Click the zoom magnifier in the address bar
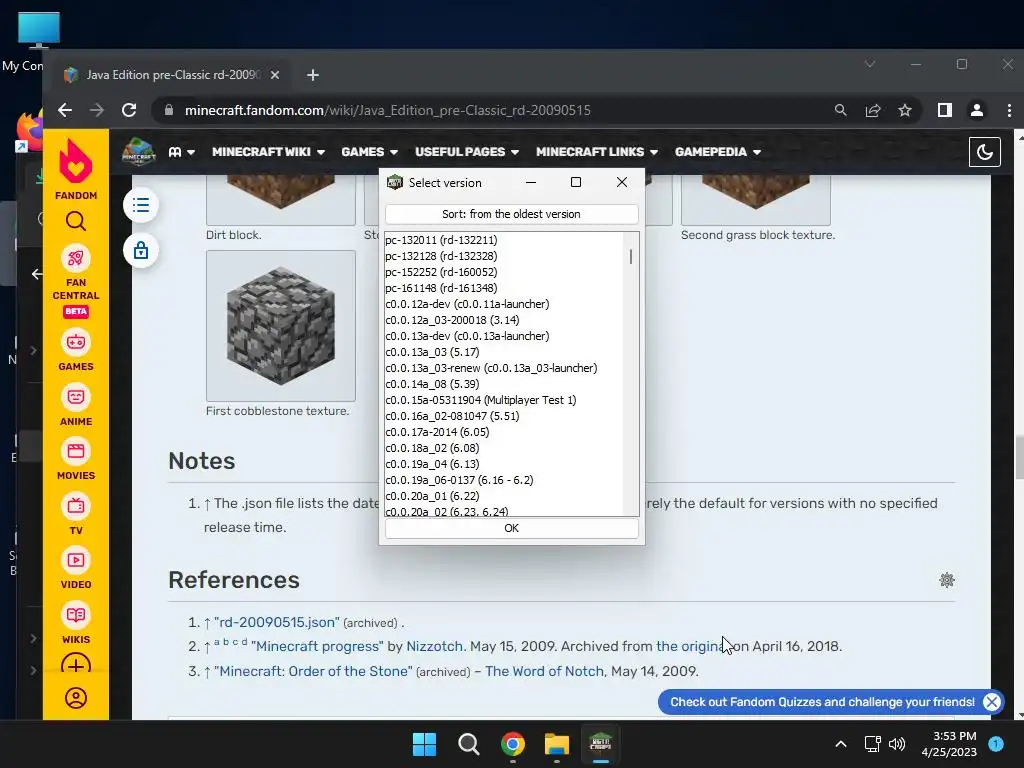Viewport: 1024px width, 768px height. point(840,110)
